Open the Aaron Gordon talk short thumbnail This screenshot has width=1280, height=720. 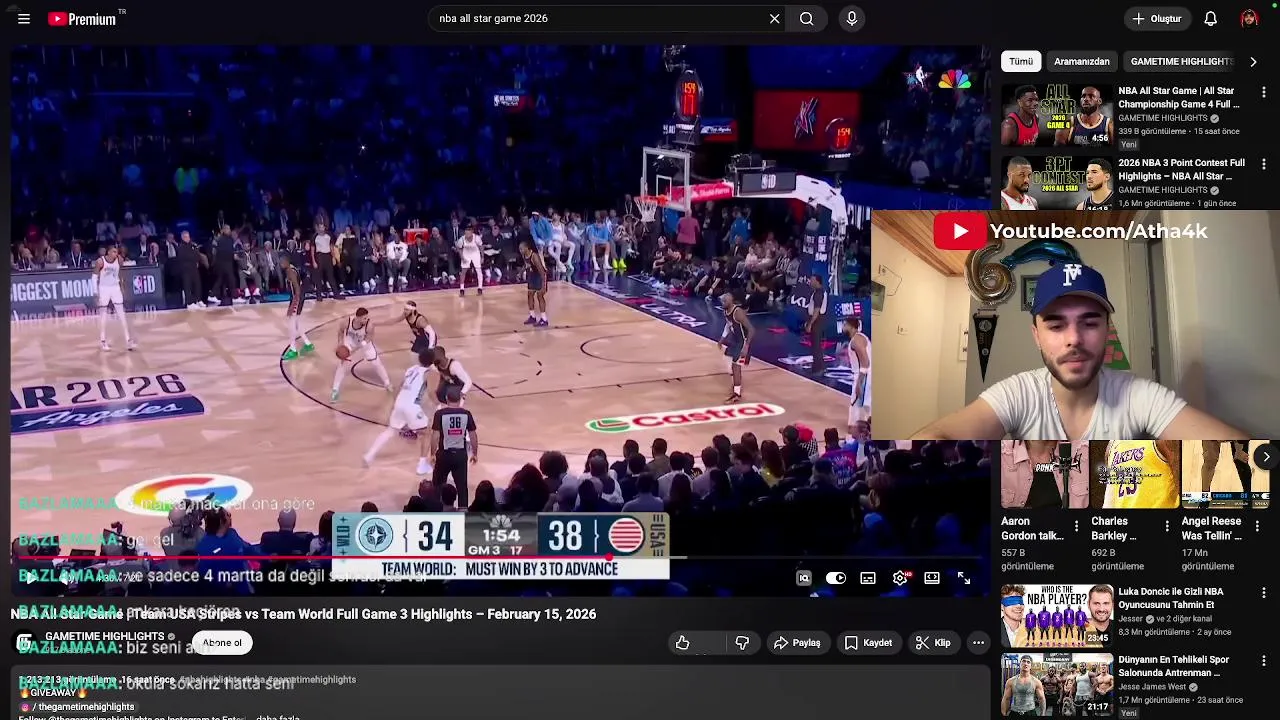1045,475
